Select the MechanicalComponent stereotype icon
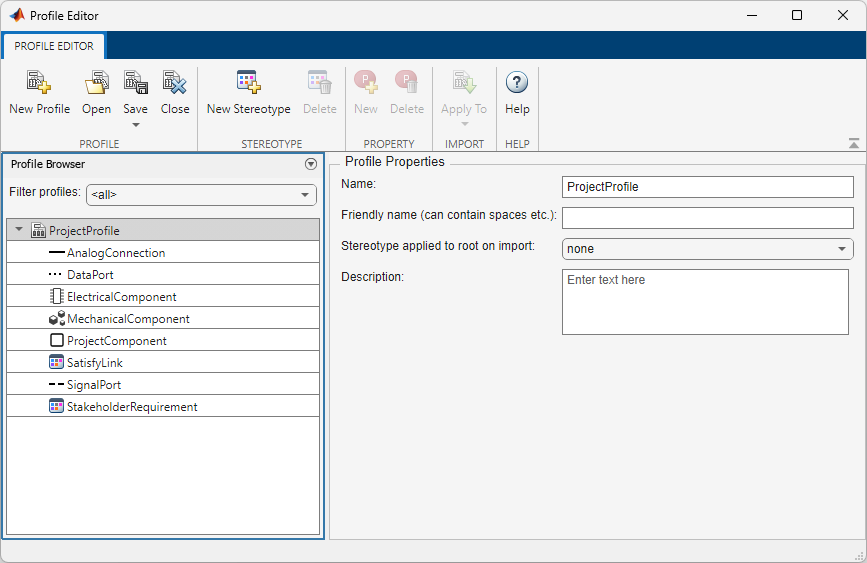Screen dimensions: 867x563 point(57,319)
